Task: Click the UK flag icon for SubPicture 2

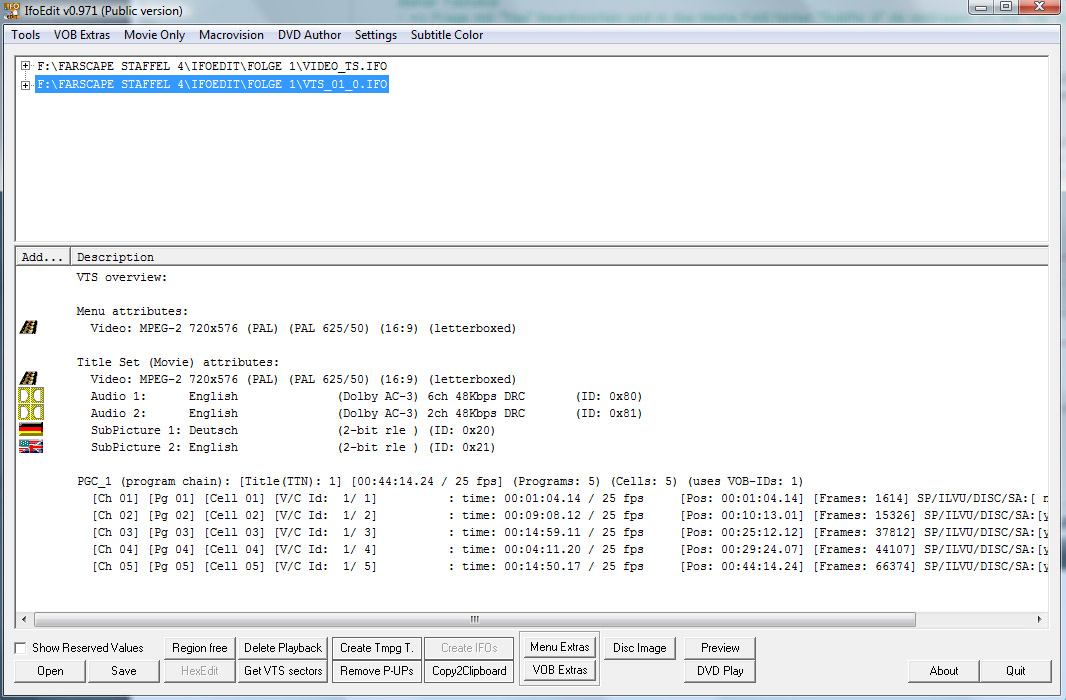Action: coord(30,447)
